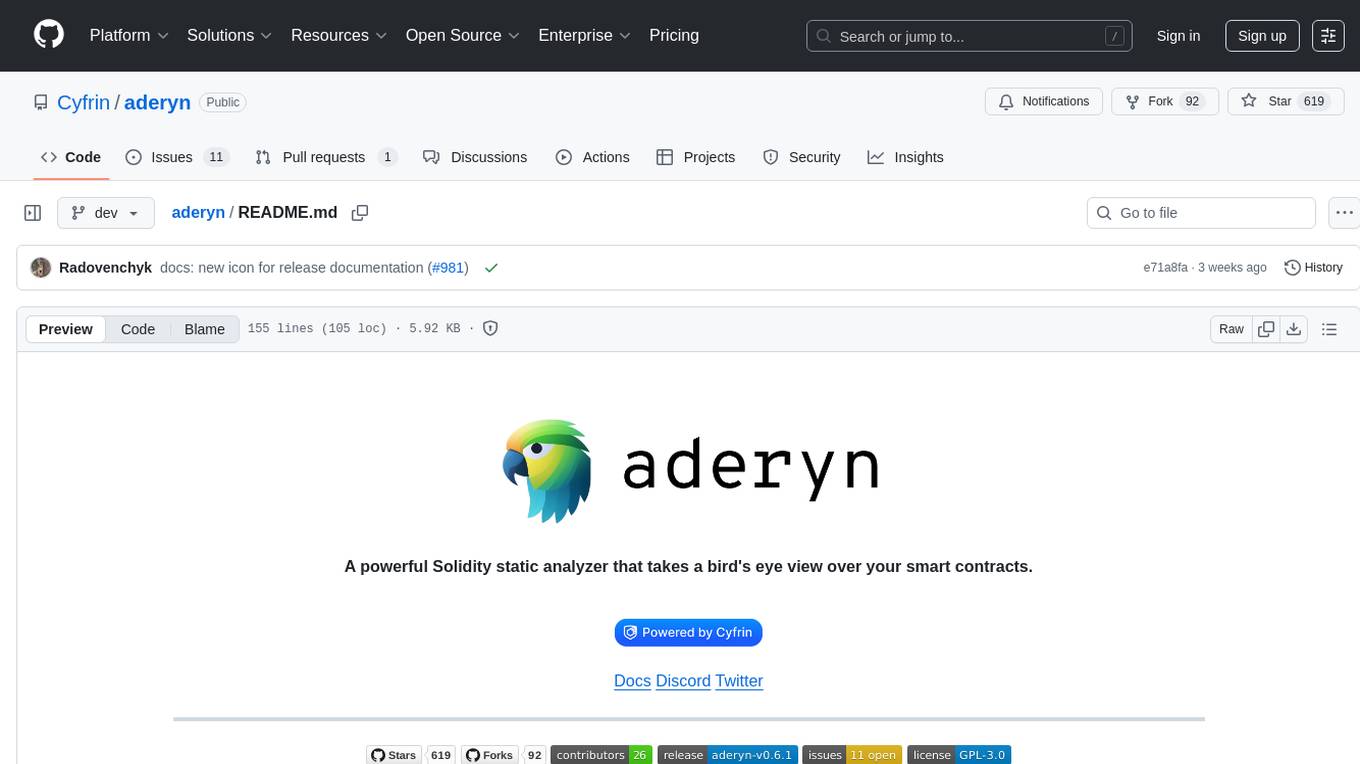Star the aderyn repository
This screenshot has height=764, width=1360.
click(1268, 101)
